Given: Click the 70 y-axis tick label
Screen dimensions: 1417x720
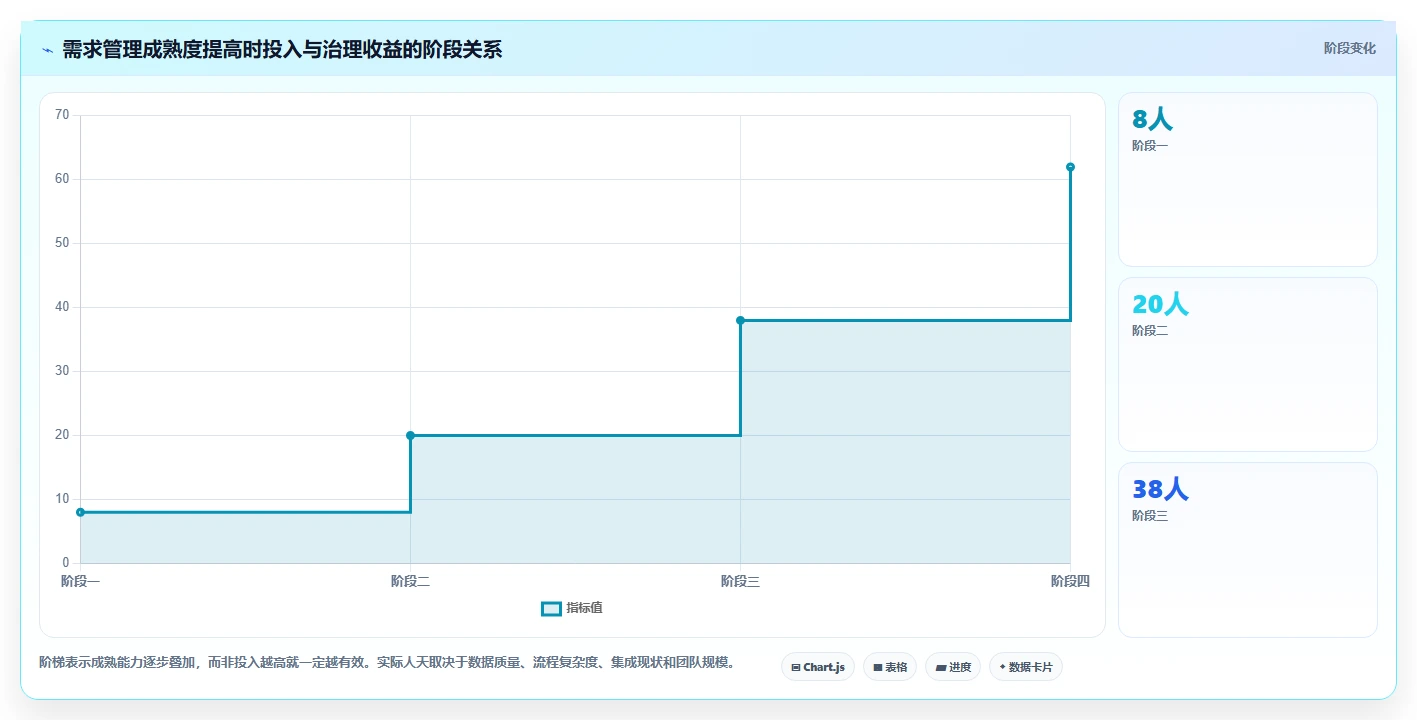Looking at the screenshot, I should pyautogui.click(x=62, y=115).
